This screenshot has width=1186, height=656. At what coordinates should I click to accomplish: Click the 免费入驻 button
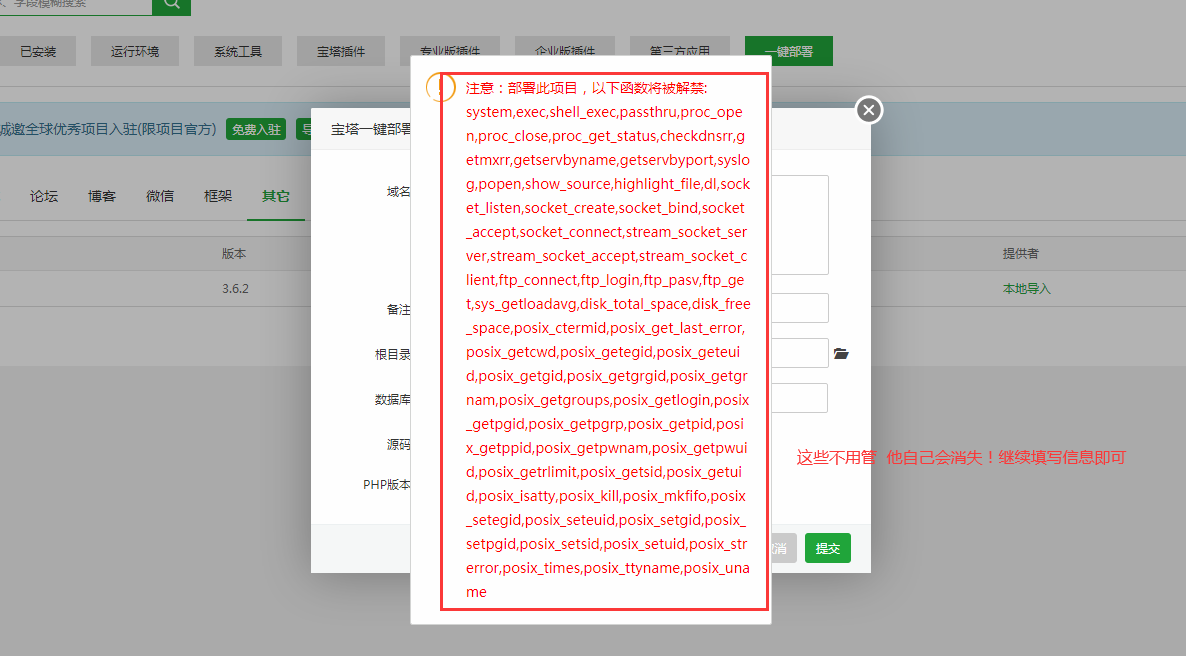255,129
